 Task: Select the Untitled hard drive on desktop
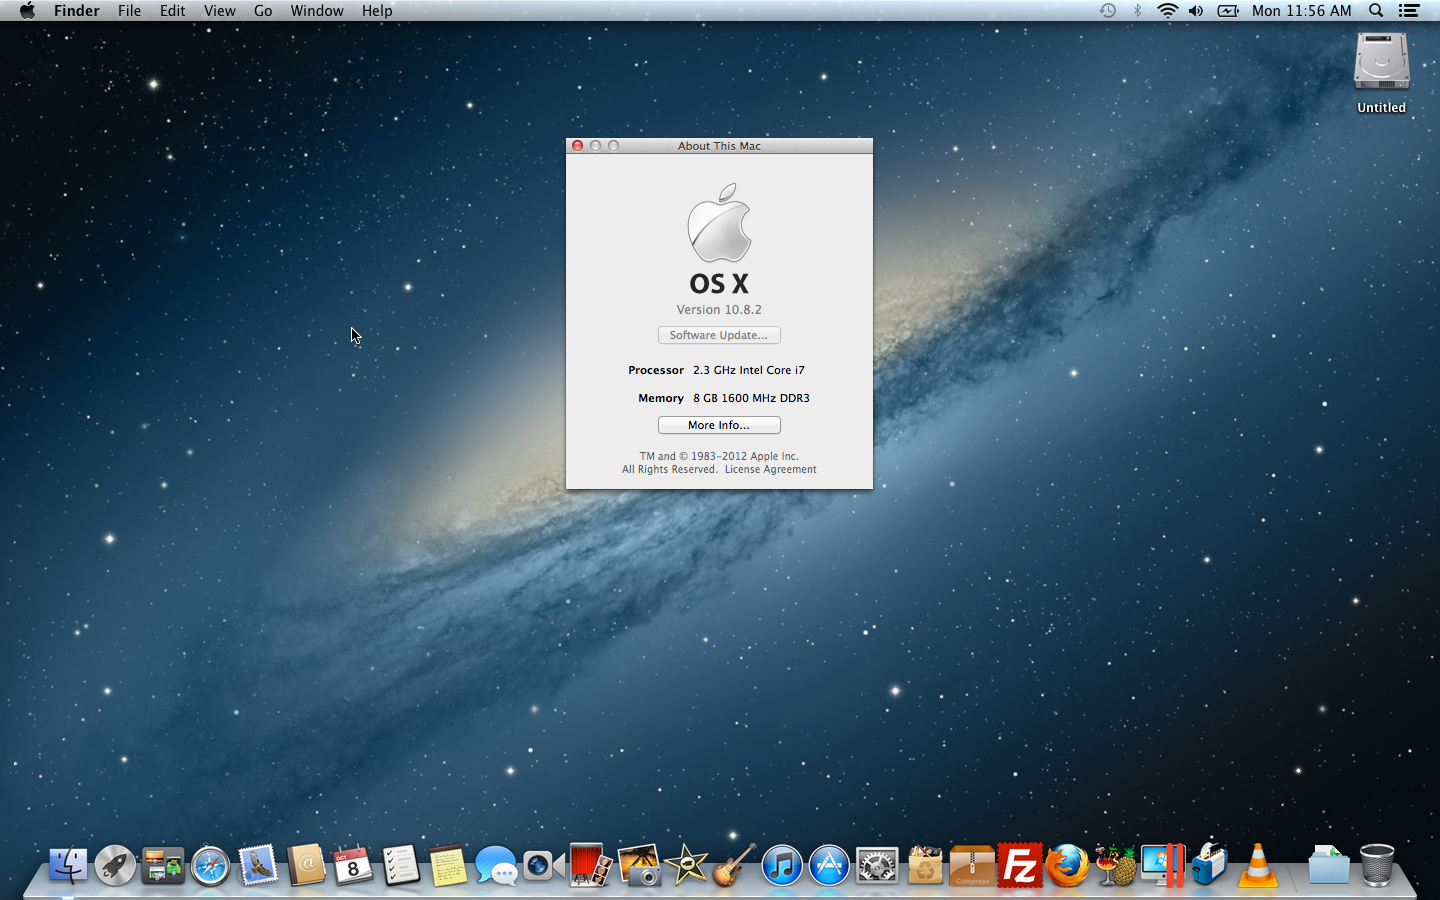coord(1381,62)
